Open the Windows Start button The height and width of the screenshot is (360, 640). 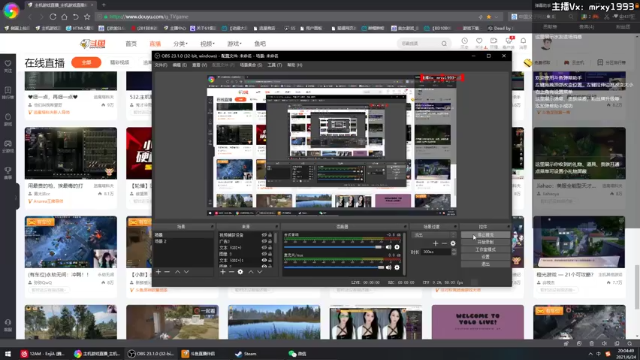click(7, 354)
